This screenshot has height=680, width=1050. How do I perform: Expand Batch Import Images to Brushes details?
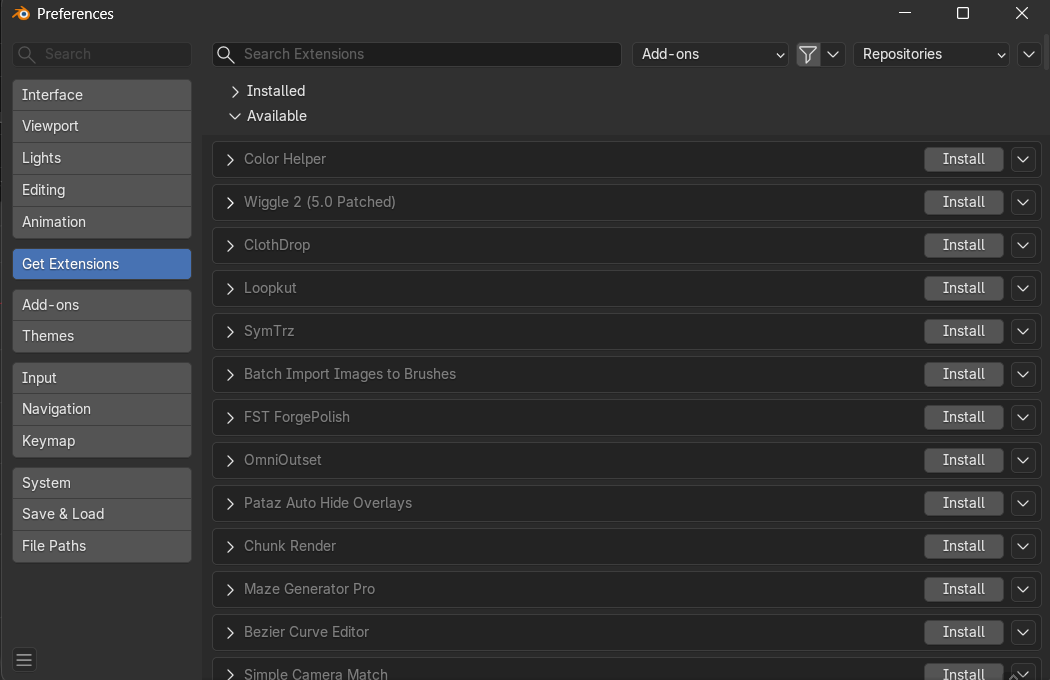coord(230,374)
